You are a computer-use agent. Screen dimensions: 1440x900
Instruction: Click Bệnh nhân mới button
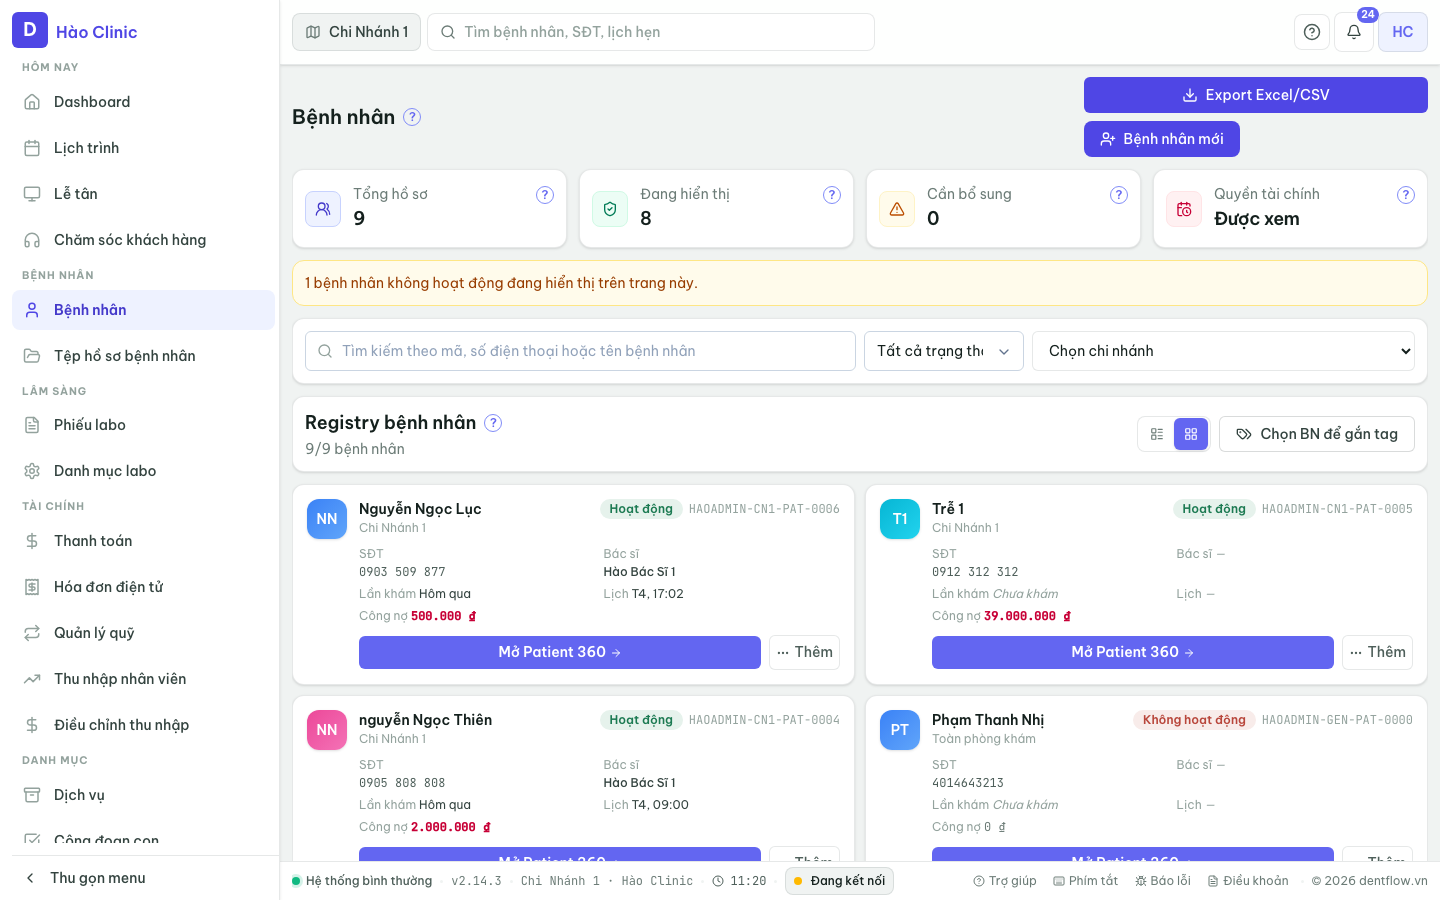[x=1162, y=139]
